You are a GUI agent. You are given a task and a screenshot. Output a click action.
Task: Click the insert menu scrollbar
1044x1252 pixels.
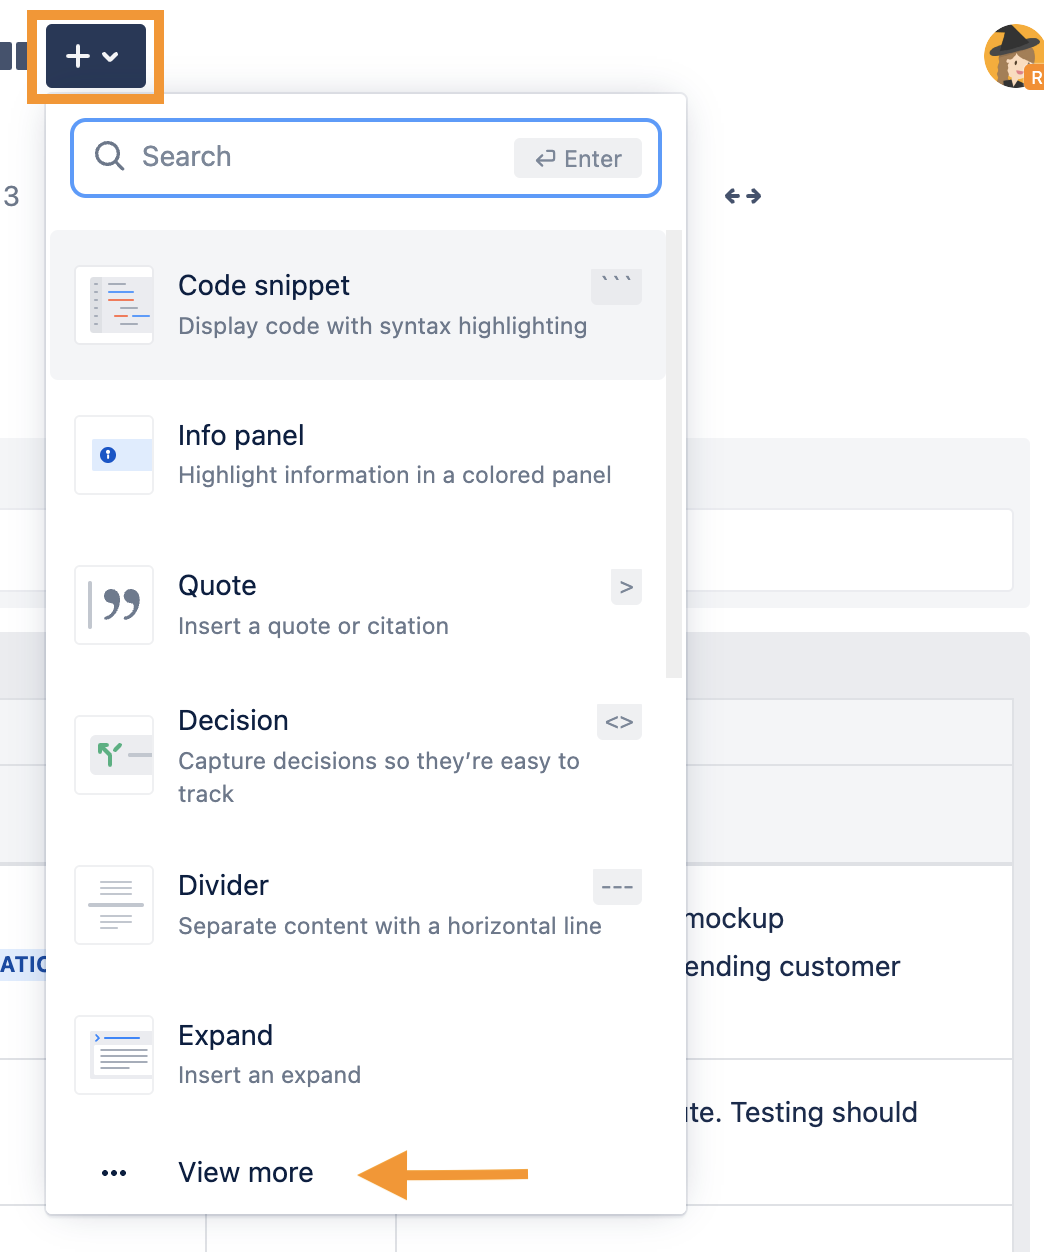[674, 455]
